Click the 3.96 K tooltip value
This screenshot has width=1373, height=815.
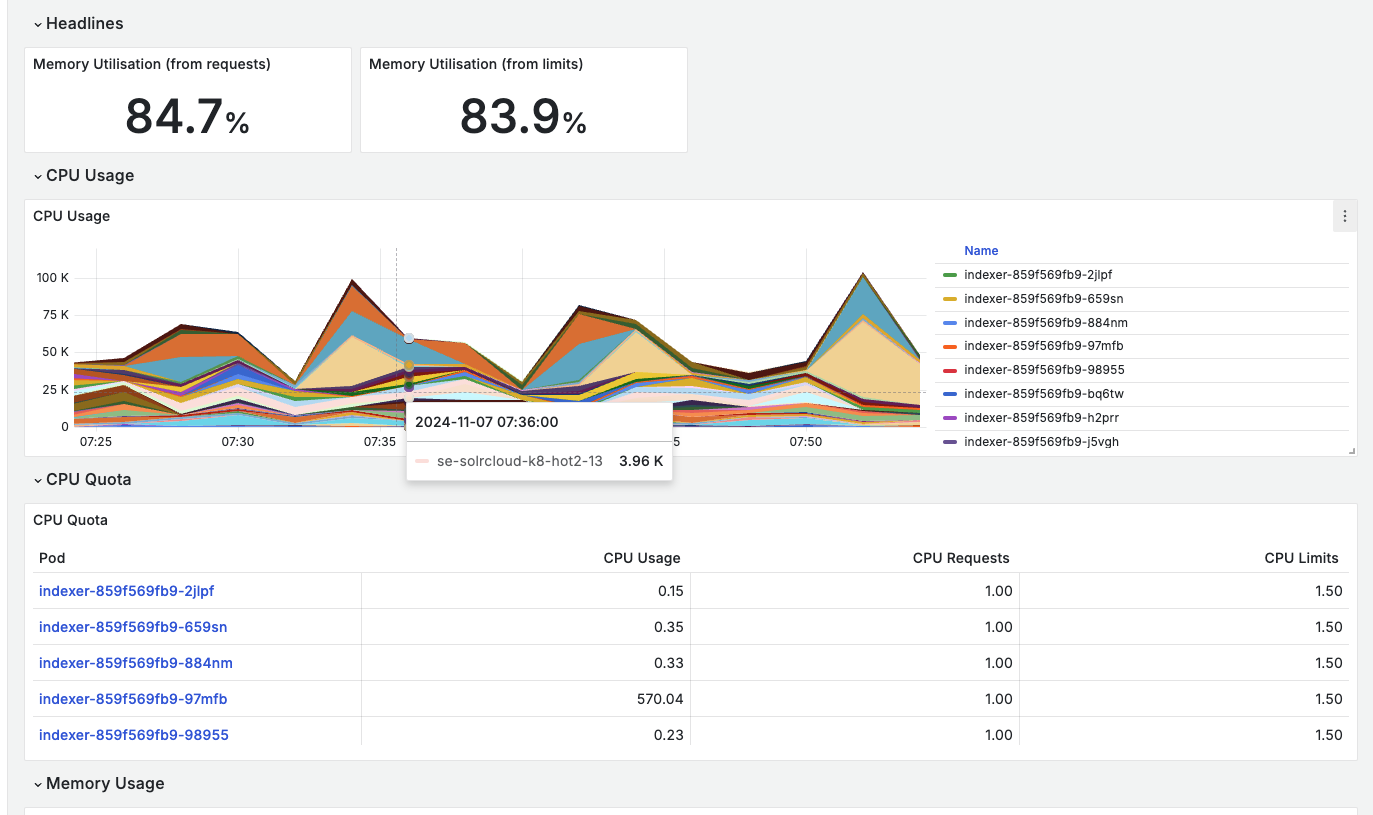(x=641, y=461)
